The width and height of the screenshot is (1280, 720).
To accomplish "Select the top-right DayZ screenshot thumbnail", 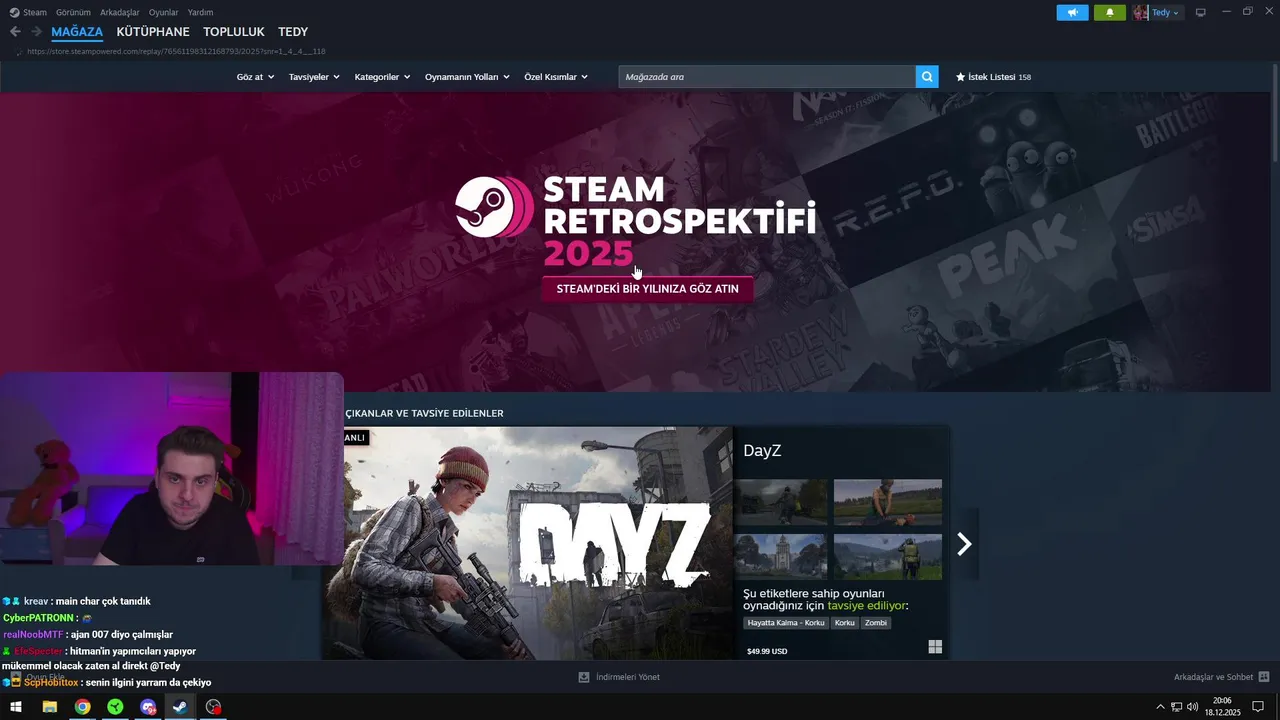I will [888, 502].
